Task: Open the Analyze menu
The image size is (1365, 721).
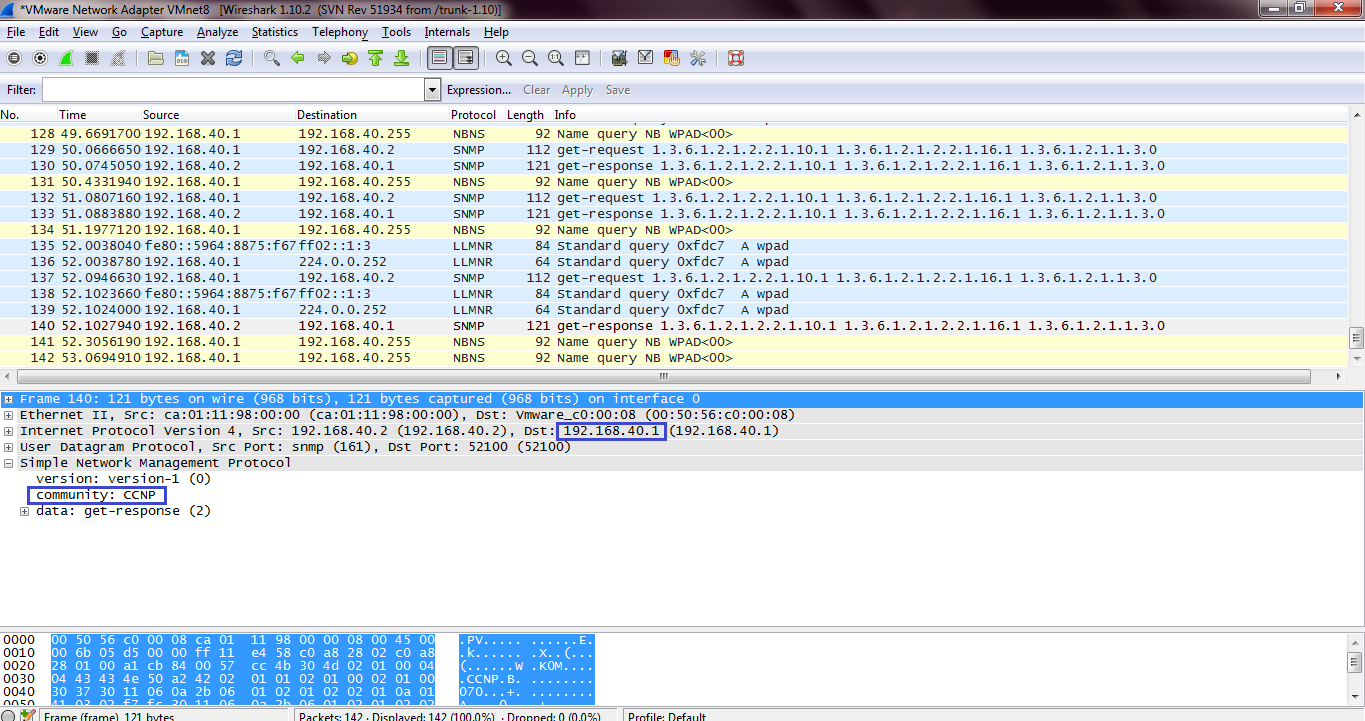Action: click(x=217, y=32)
